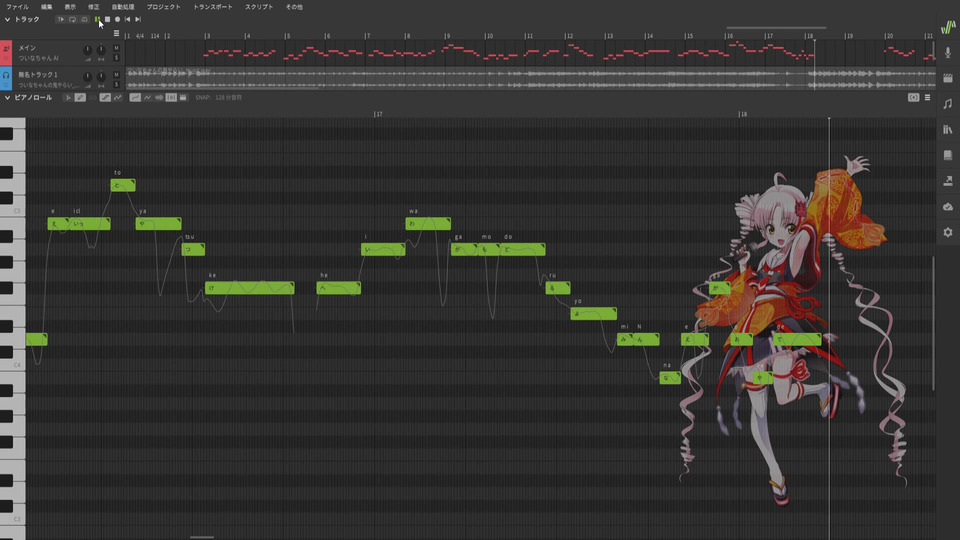Image resolution: width=960 pixels, height=540 pixels.
Task: Pause playback with the green pause button
Action: (x=97, y=20)
